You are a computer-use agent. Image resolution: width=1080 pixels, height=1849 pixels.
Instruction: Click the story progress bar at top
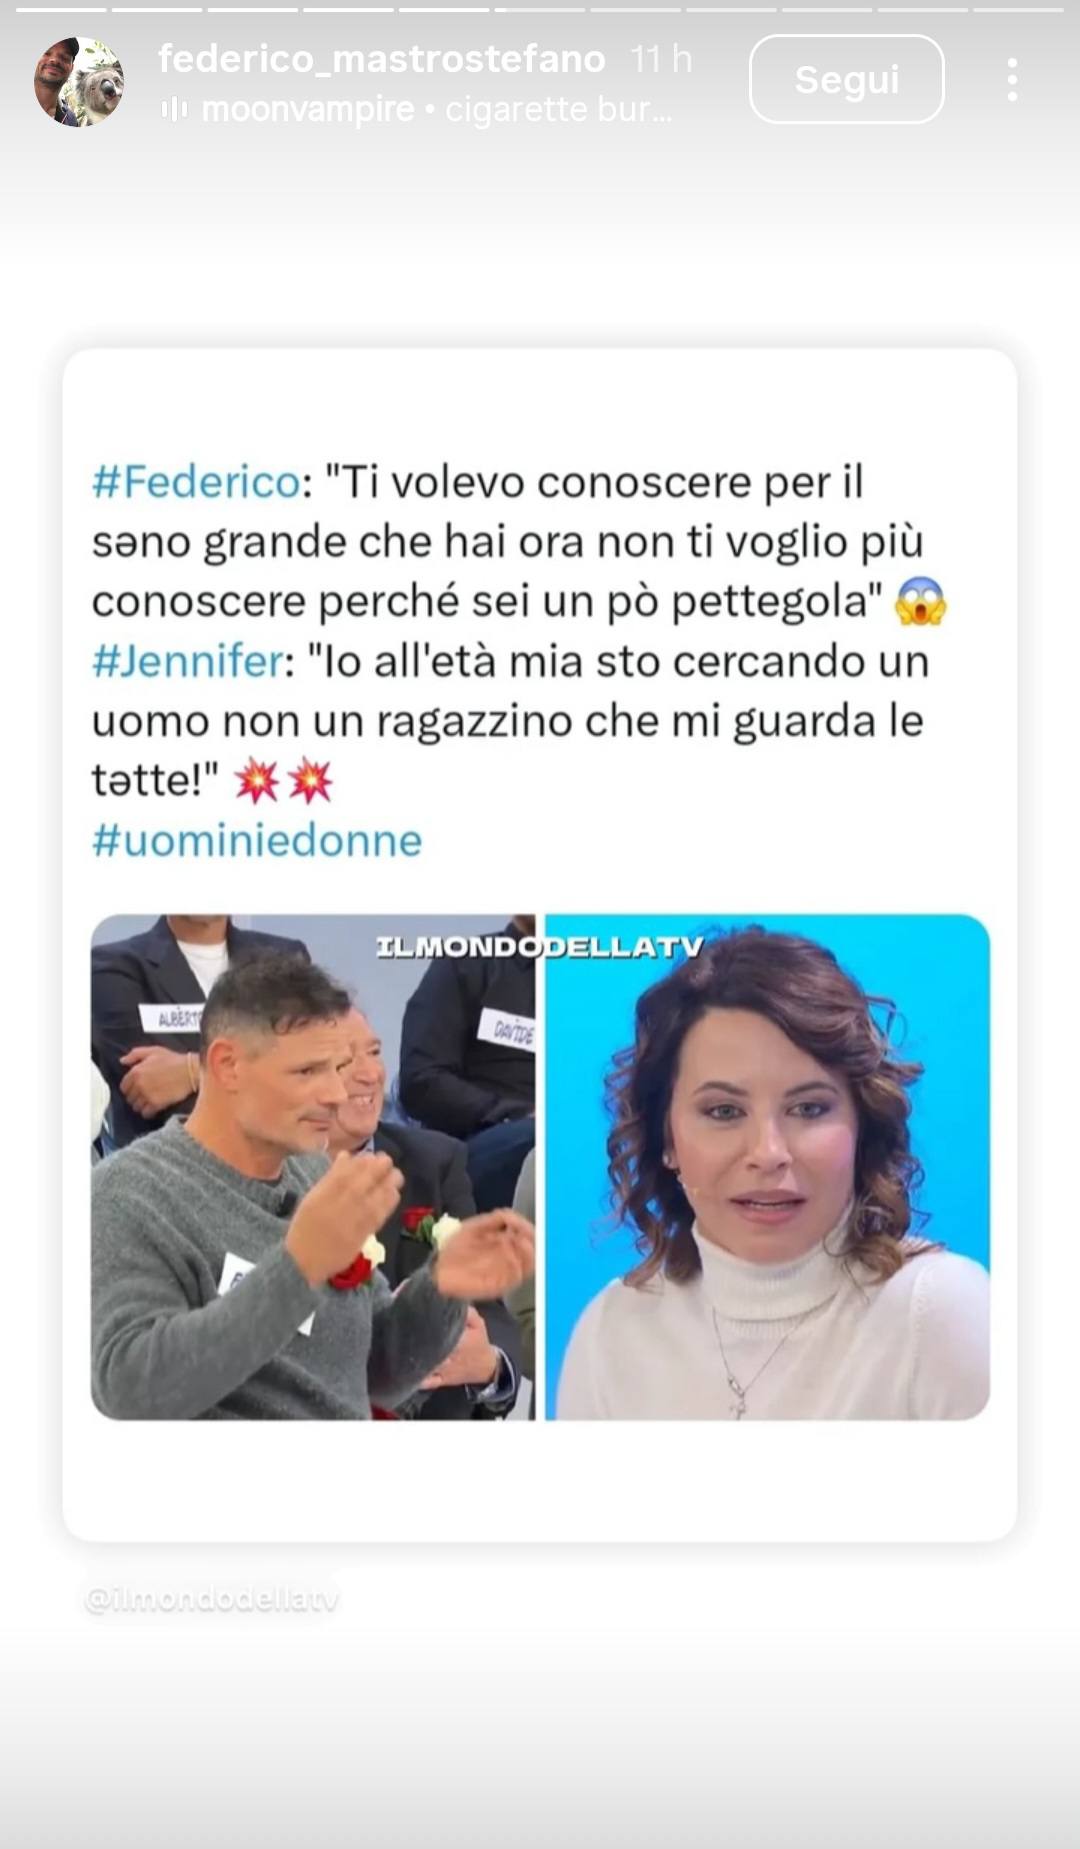[540, 10]
